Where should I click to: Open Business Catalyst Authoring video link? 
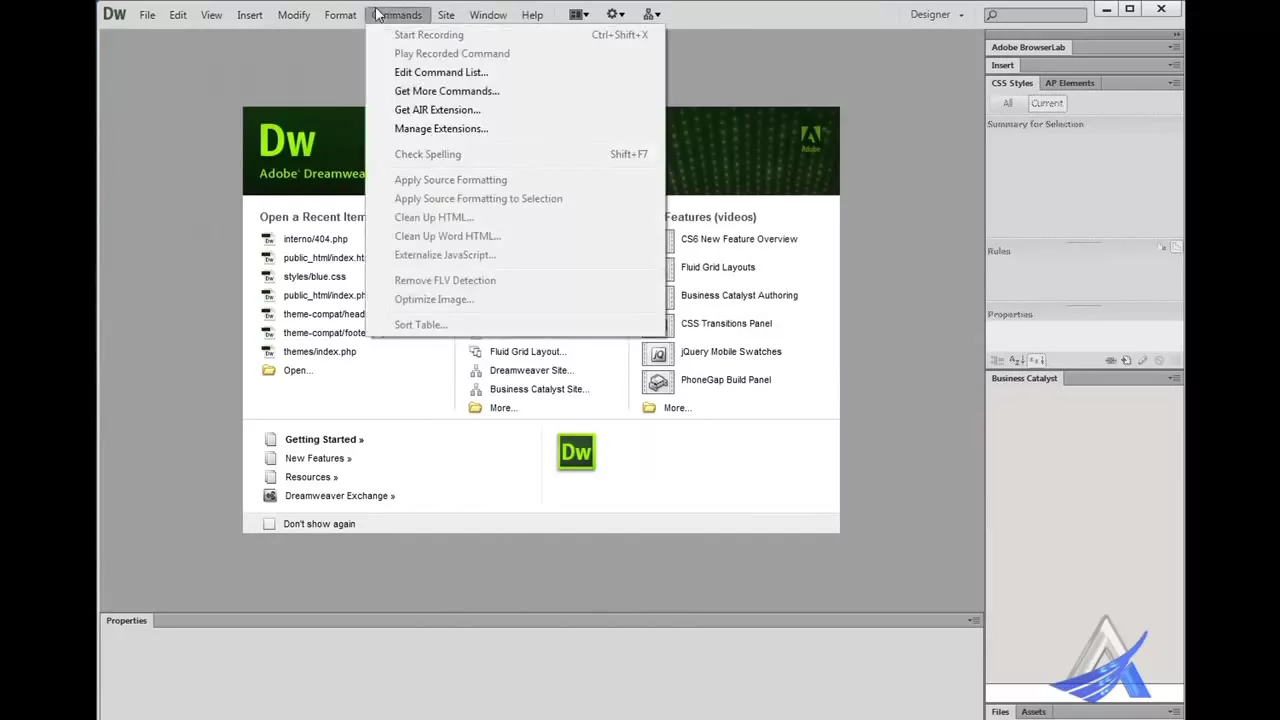[739, 295]
